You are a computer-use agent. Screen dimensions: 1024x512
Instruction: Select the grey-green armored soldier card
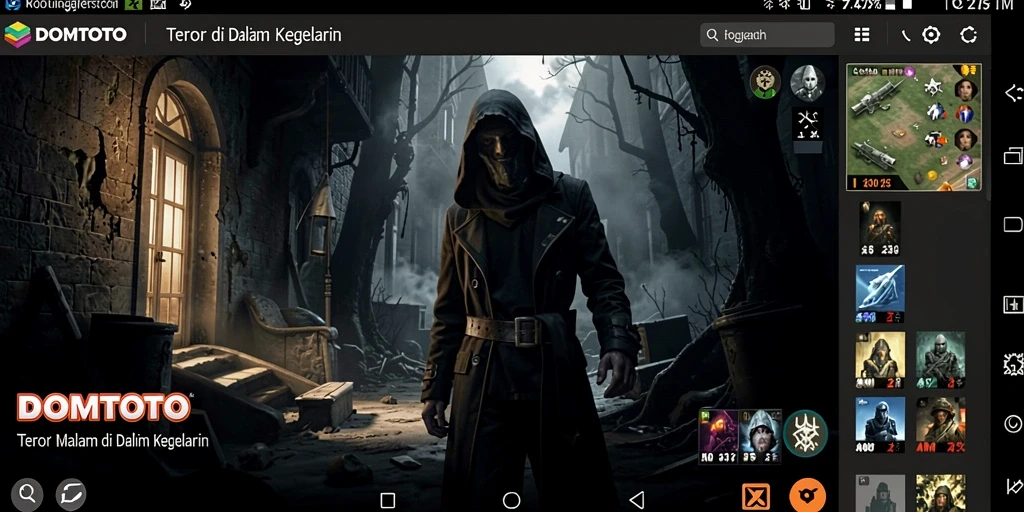tap(940, 359)
